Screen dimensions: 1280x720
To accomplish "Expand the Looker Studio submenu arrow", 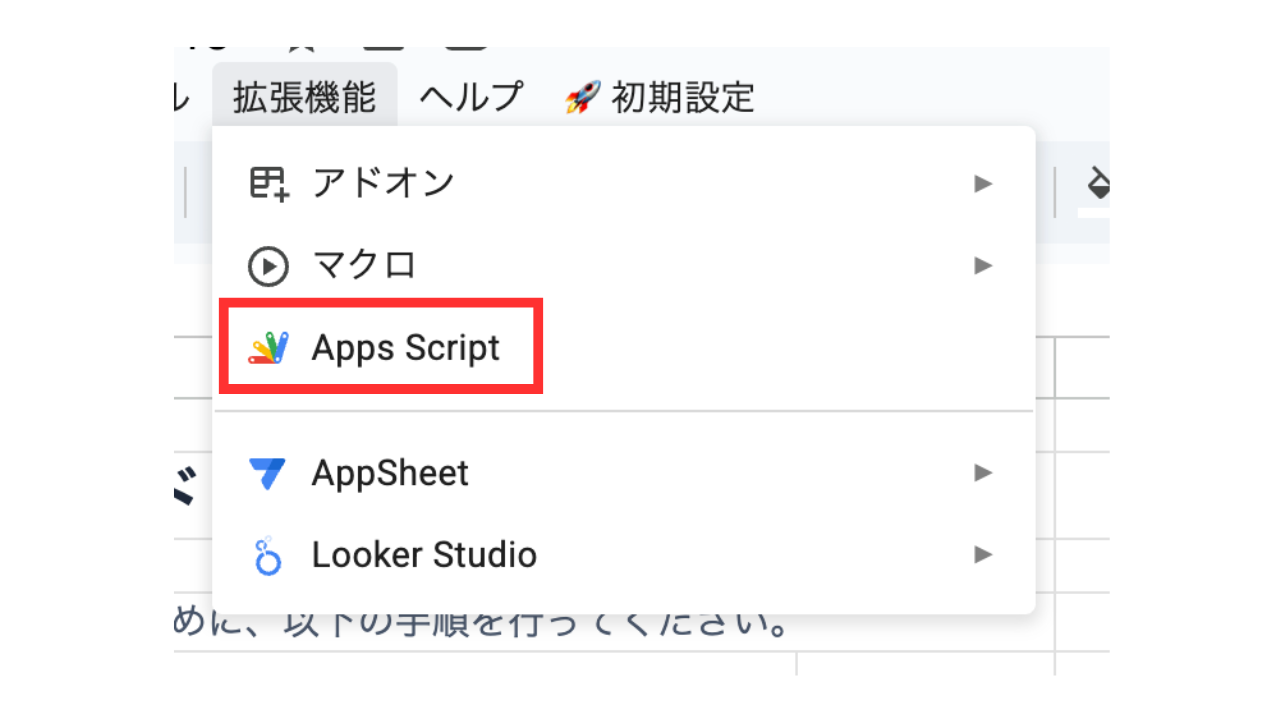I will coord(984,554).
